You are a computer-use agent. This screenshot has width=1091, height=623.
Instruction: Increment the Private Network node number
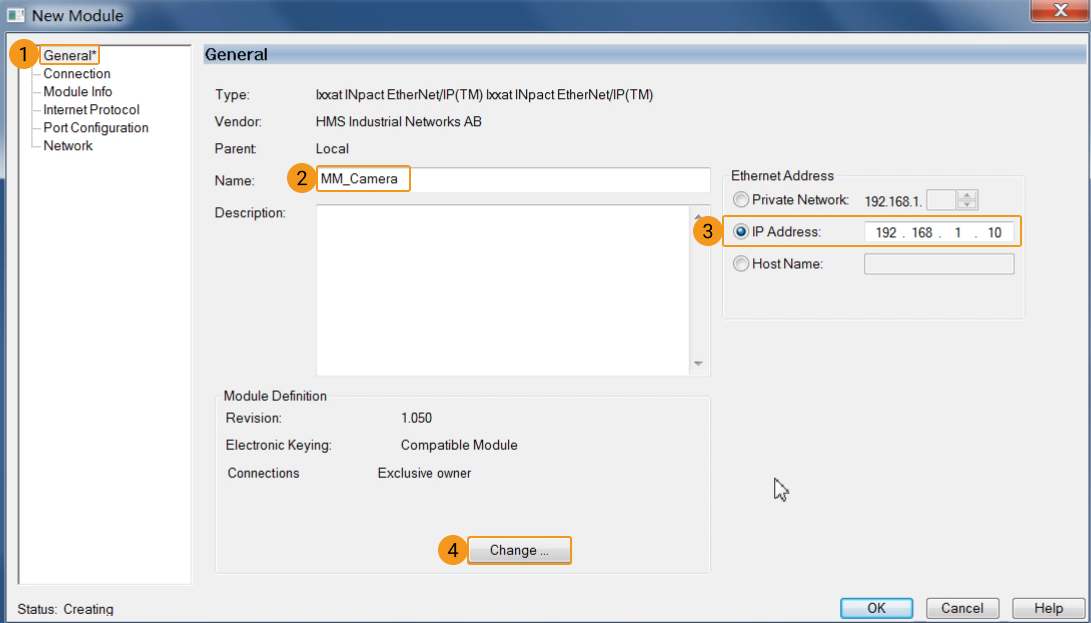[x=967, y=195]
